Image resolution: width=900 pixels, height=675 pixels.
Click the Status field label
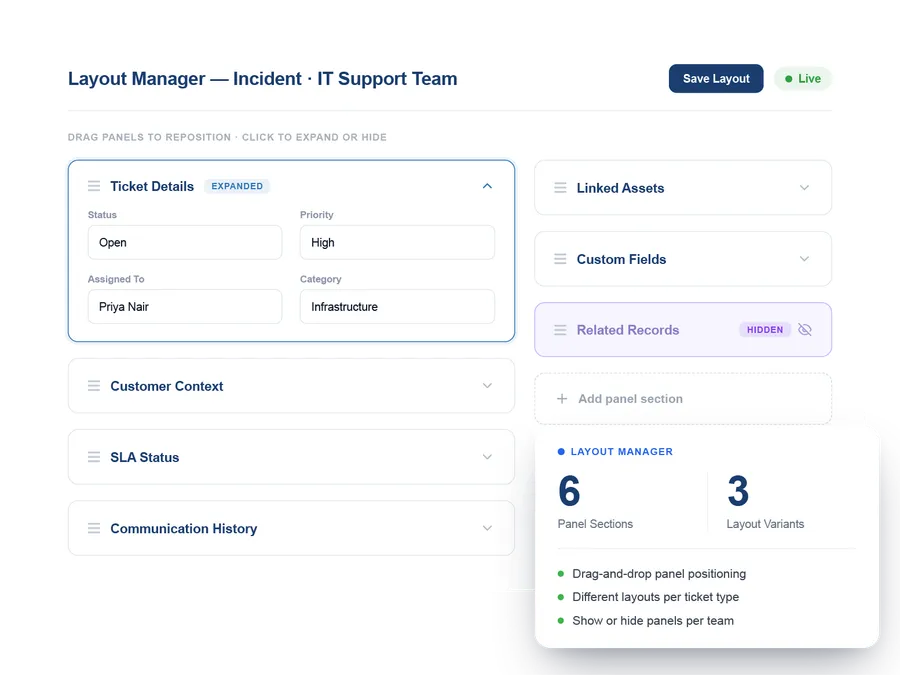pyautogui.click(x=102, y=215)
